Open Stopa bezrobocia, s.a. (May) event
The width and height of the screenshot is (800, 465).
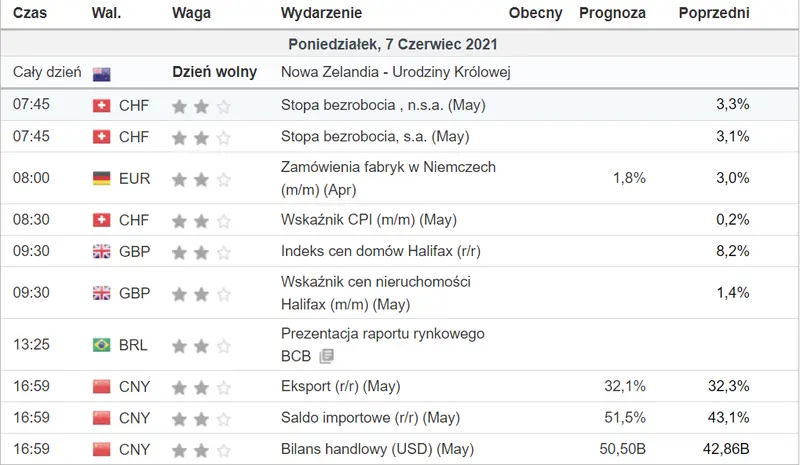375,137
